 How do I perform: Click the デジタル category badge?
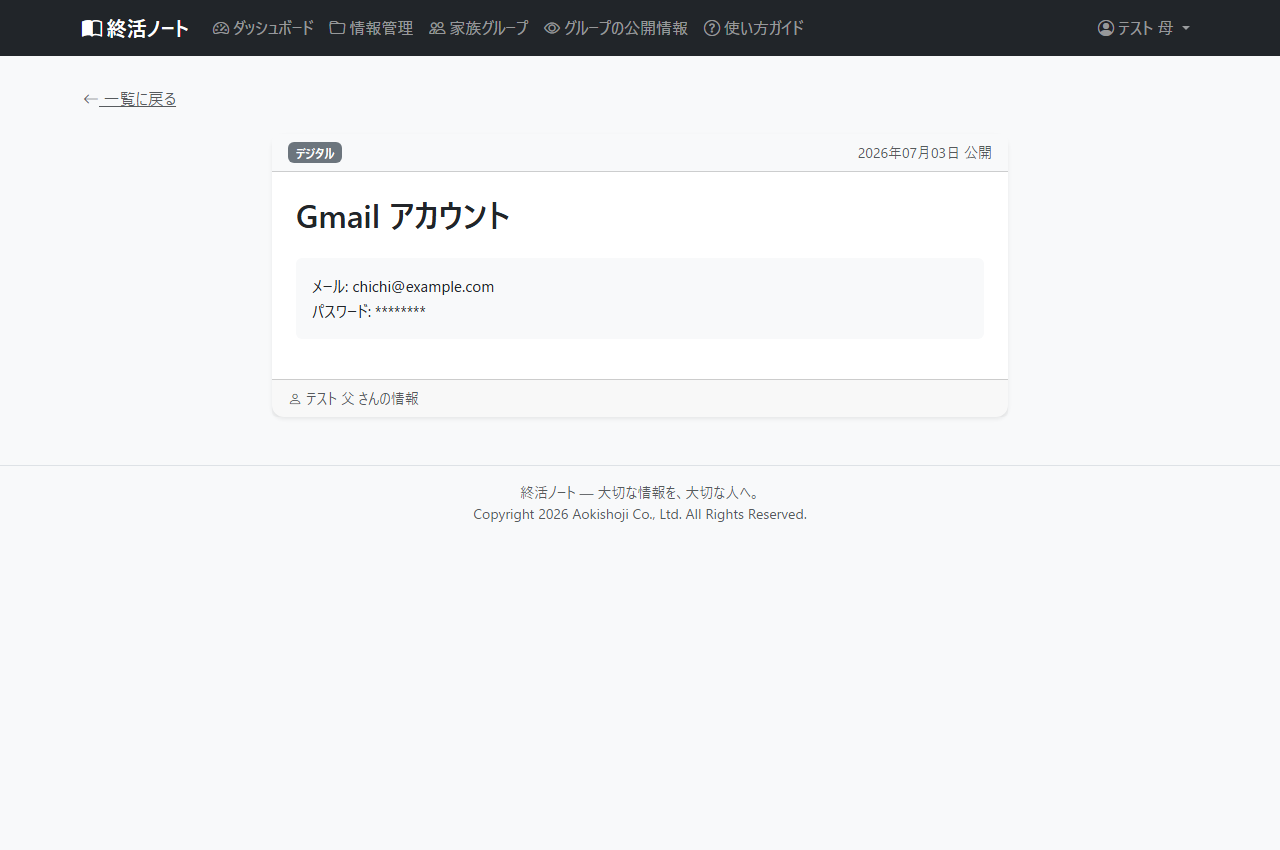(315, 153)
